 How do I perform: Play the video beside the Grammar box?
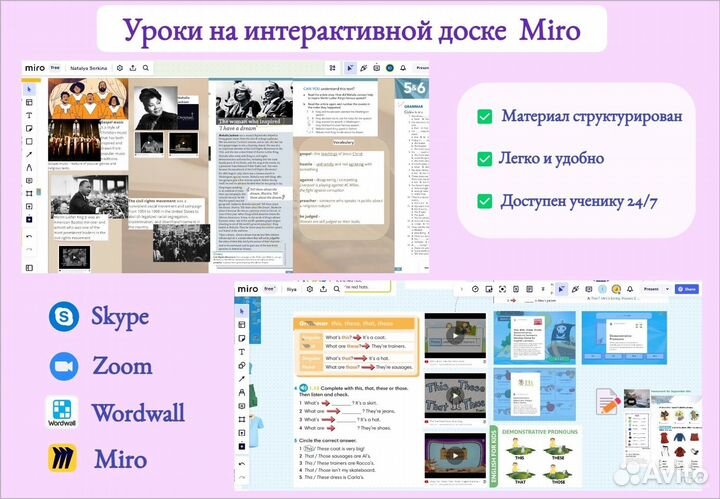tap(455, 335)
